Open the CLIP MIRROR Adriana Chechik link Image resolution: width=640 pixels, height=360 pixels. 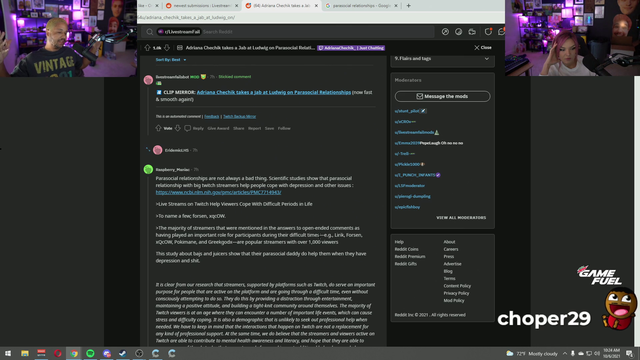click(273, 92)
